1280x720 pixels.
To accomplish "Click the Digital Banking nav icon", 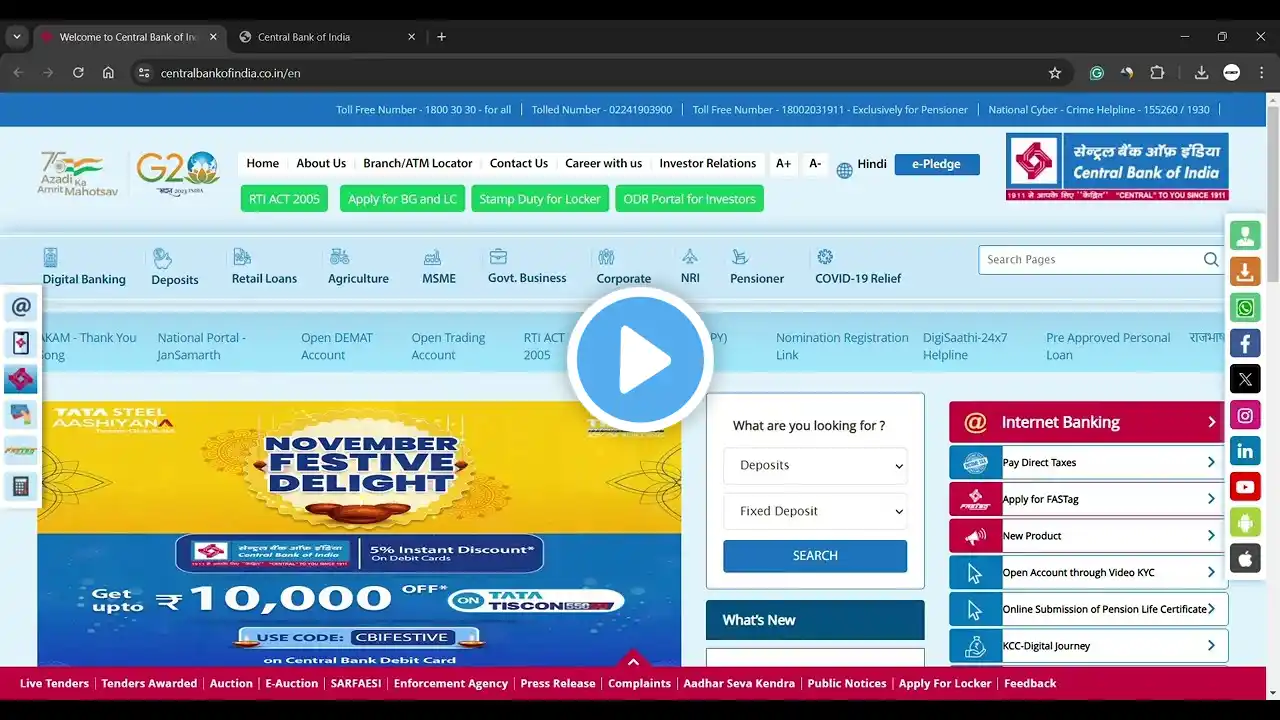I will coord(51,257).
